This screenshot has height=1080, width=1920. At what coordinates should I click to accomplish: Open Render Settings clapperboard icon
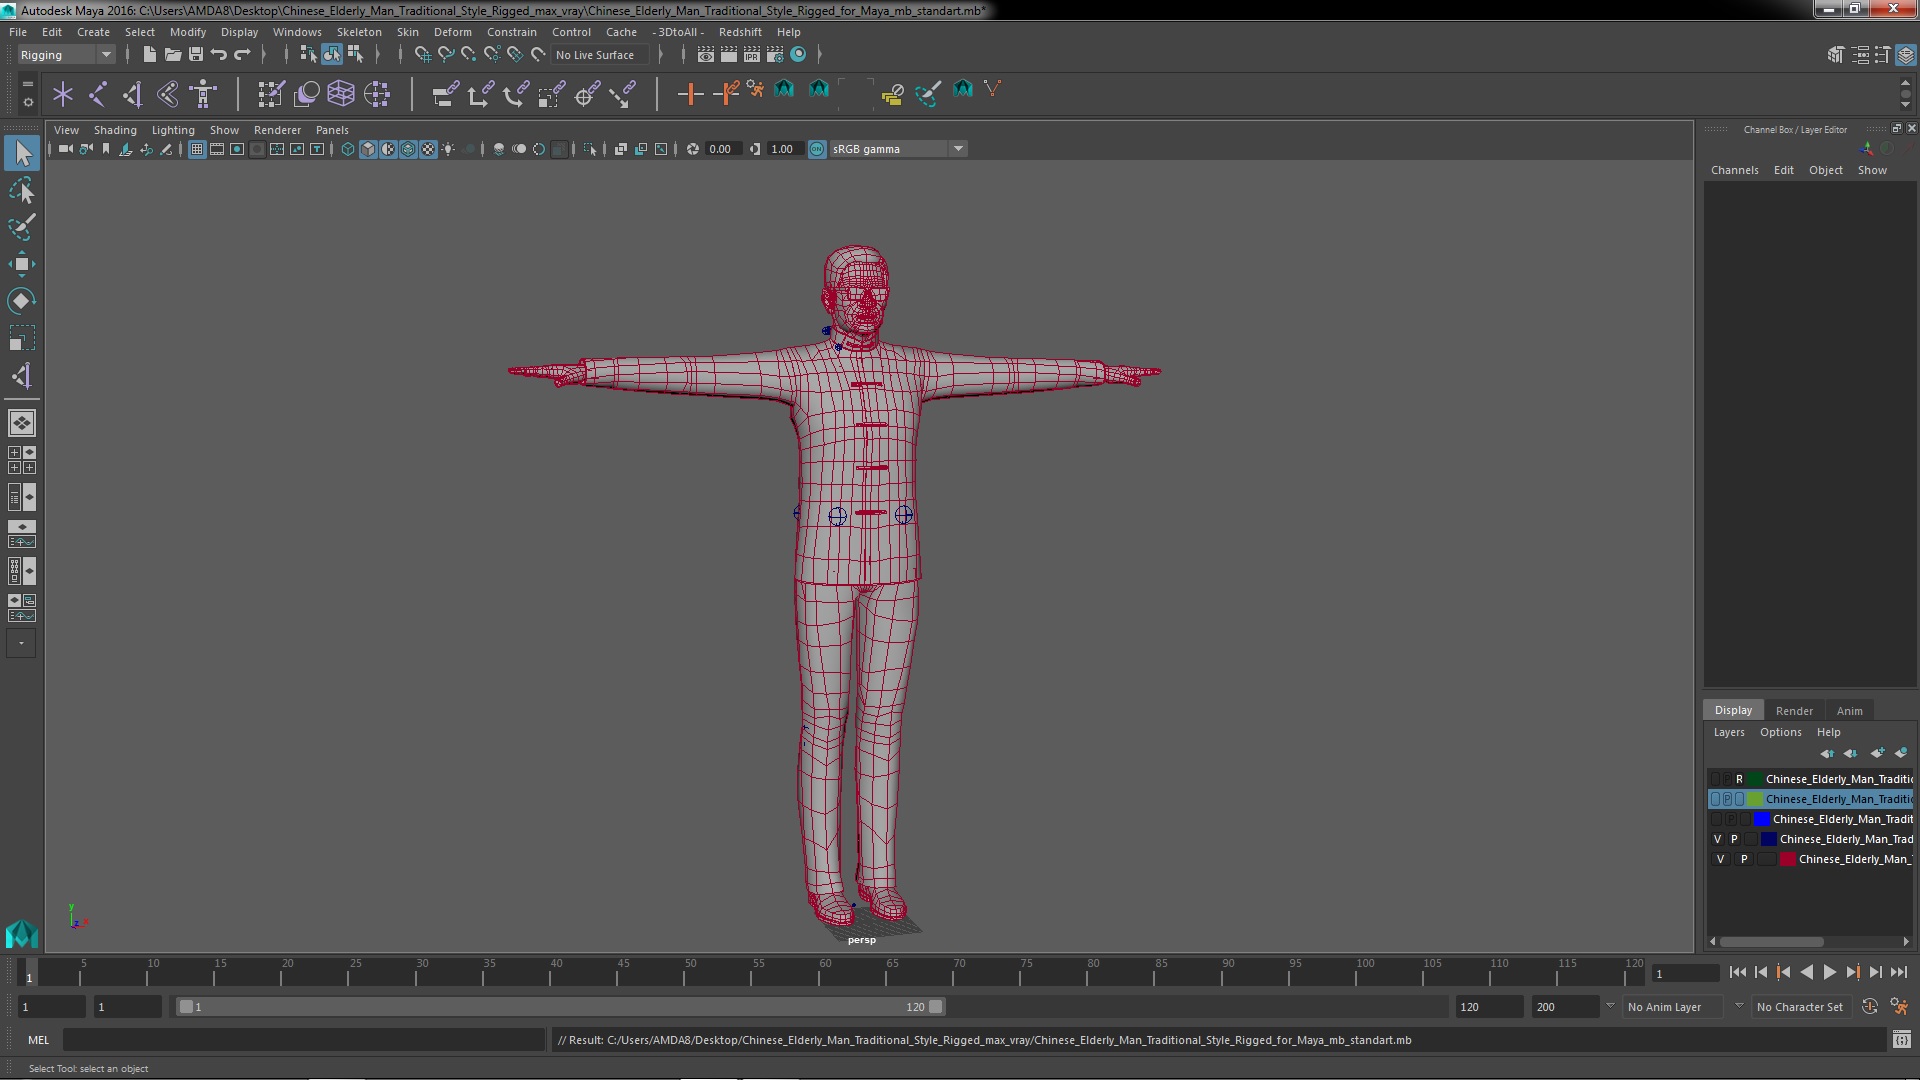(775, 54)
